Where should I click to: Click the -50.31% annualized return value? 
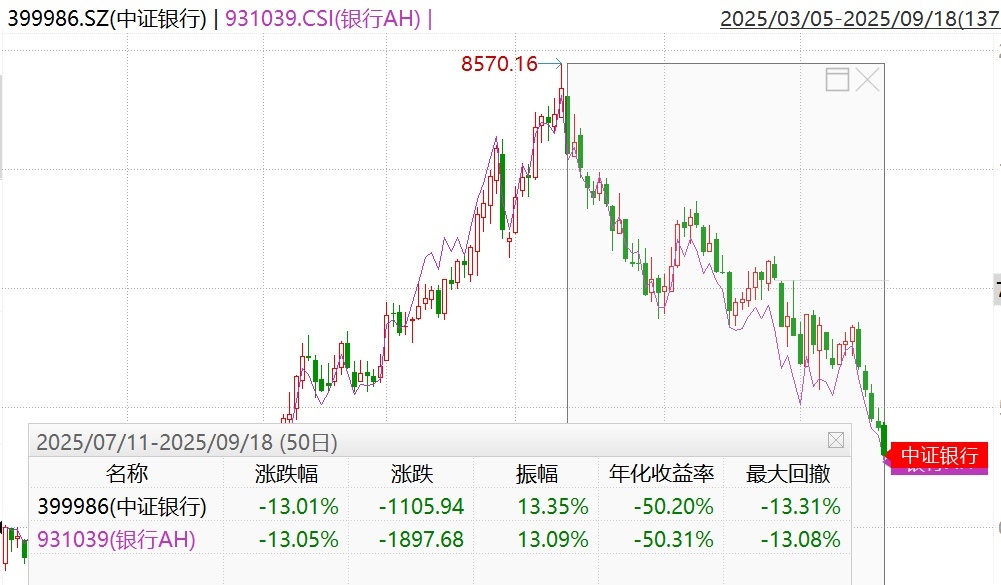tap(673, 540)
